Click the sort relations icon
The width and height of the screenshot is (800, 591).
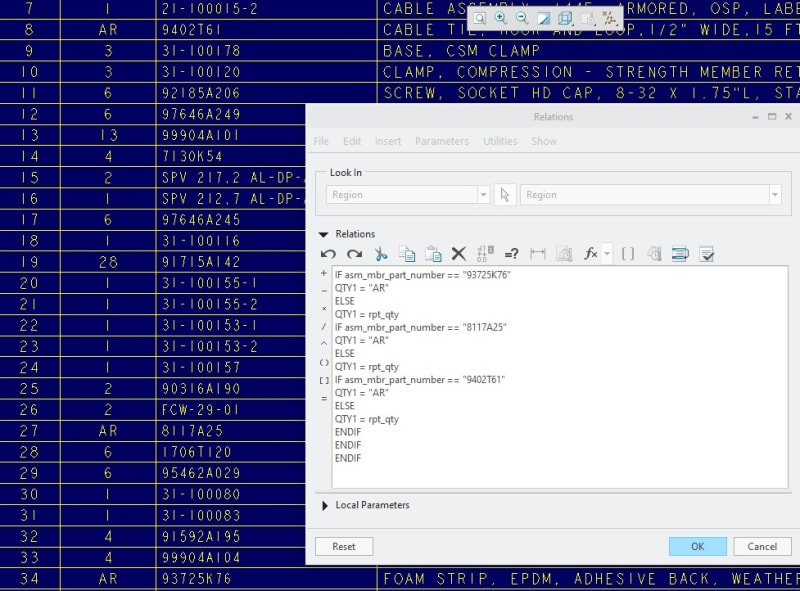680,254
